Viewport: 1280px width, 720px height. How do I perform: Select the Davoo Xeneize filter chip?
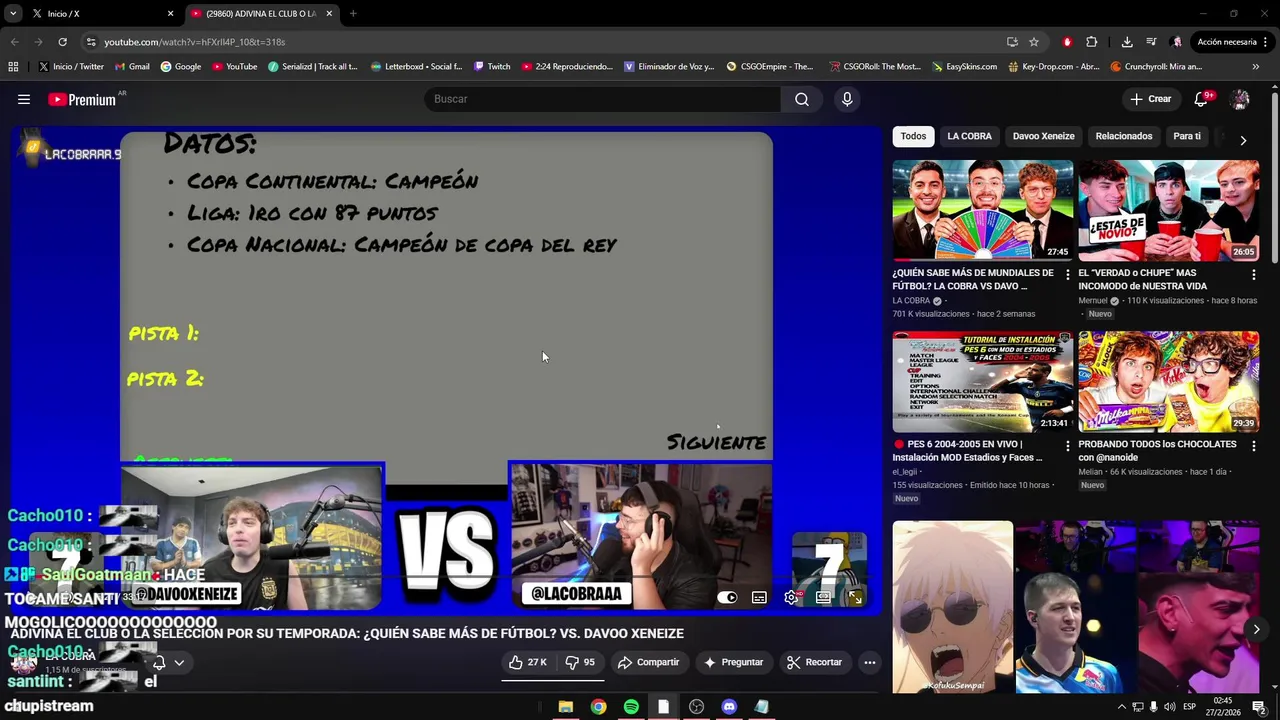point(1043,136)
